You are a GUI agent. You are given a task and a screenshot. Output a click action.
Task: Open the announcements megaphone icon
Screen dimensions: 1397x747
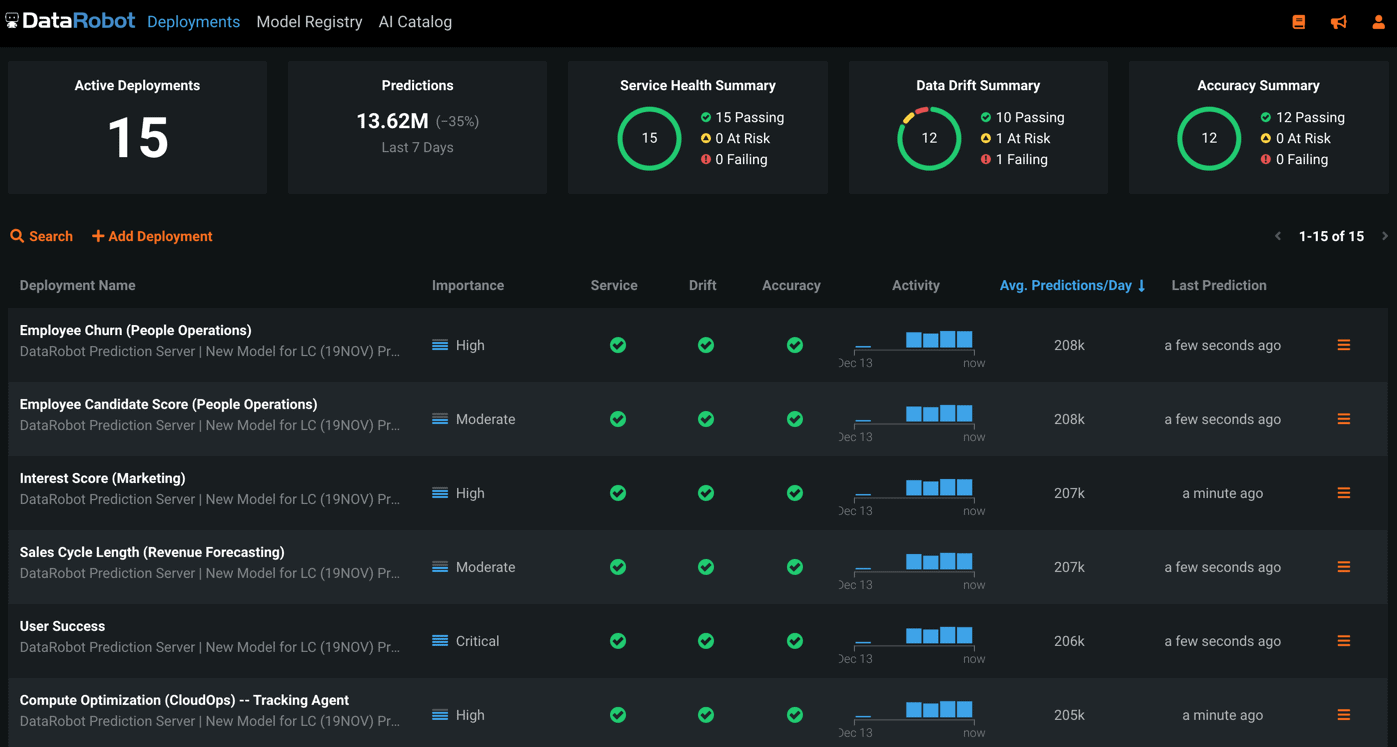pos(1338,22)
